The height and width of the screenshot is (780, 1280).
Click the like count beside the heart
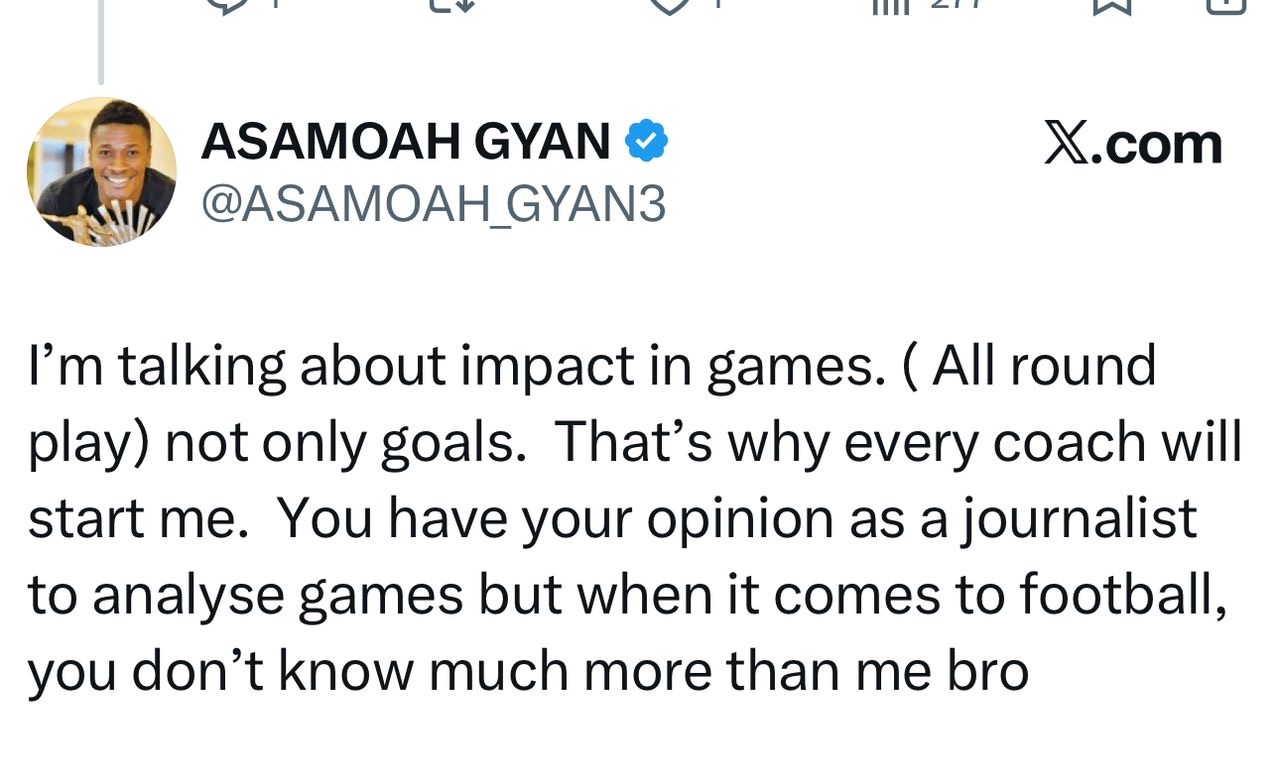(718, 4)
